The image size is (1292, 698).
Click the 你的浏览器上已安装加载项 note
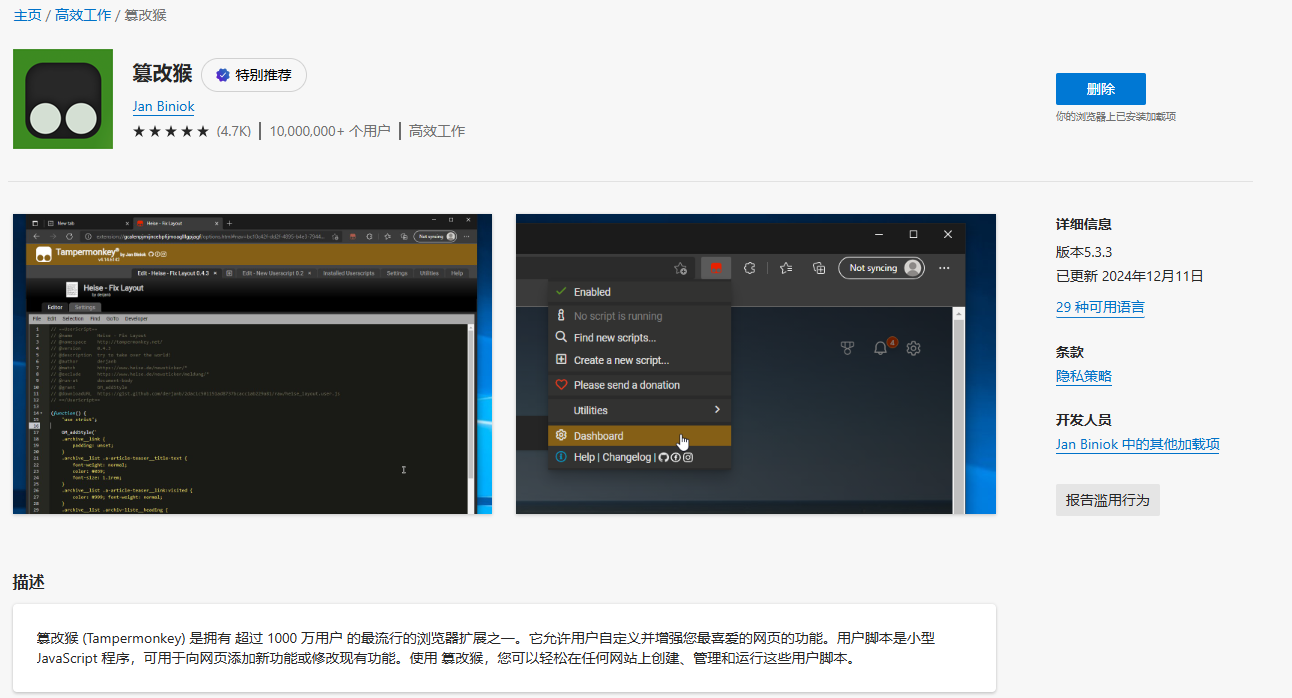pos(1116,116)
